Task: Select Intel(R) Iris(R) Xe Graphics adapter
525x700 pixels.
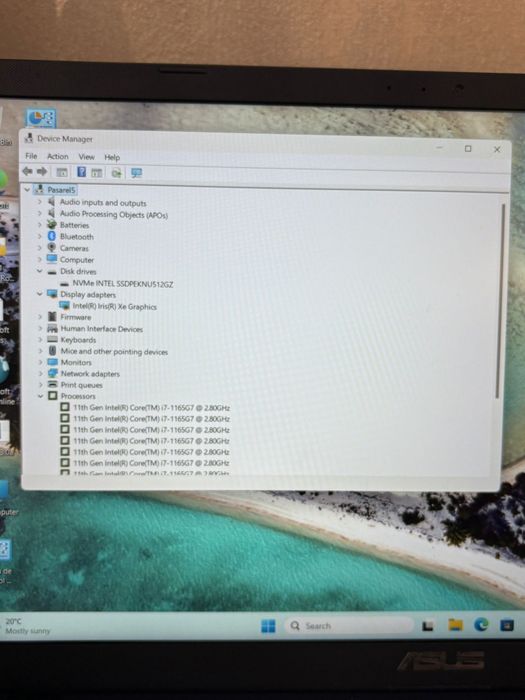Action: (x=115, y=307)
